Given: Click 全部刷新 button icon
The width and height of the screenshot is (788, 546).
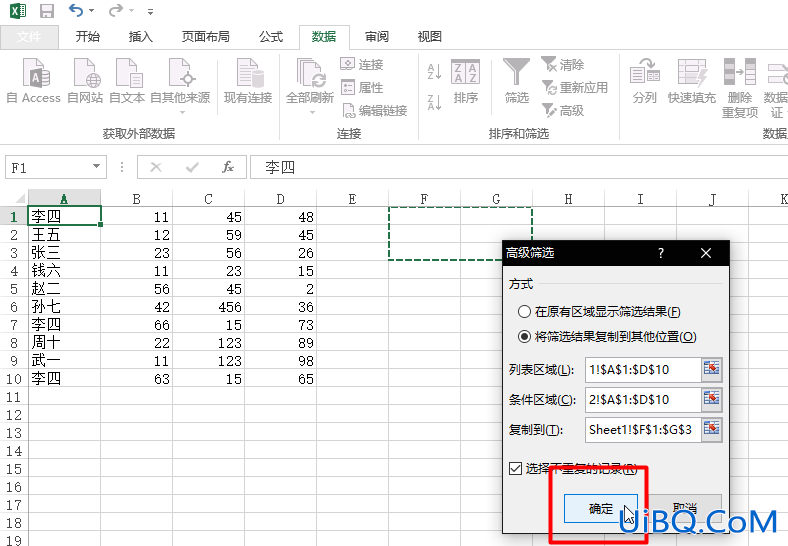Looking at the screenshot, I should (311, 73).
